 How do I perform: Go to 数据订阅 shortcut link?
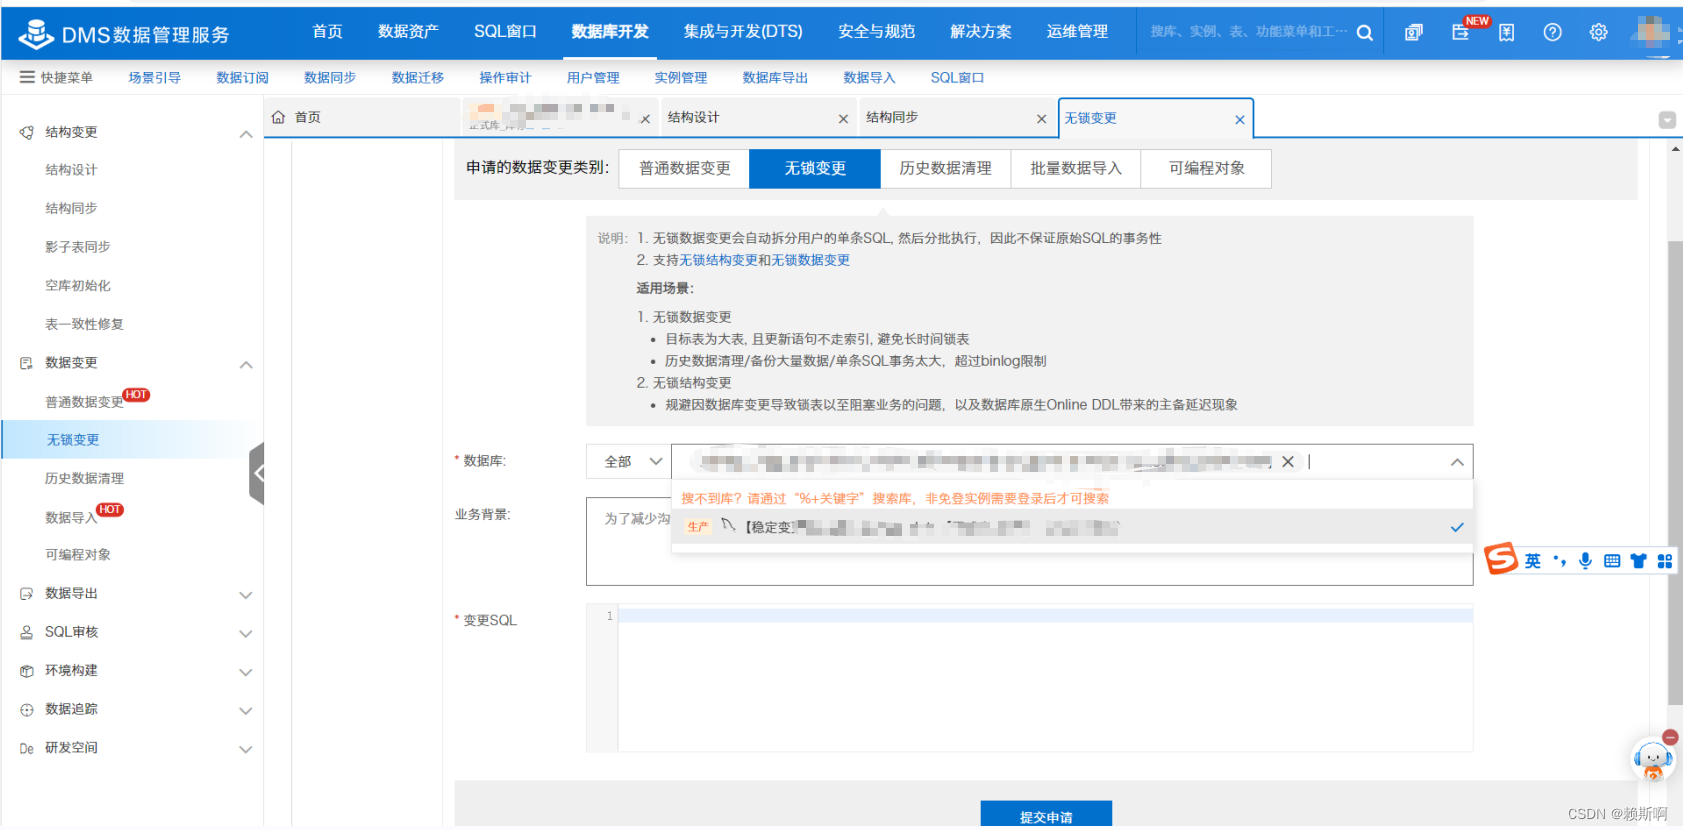pyautogui.click(x=242, y=77)
